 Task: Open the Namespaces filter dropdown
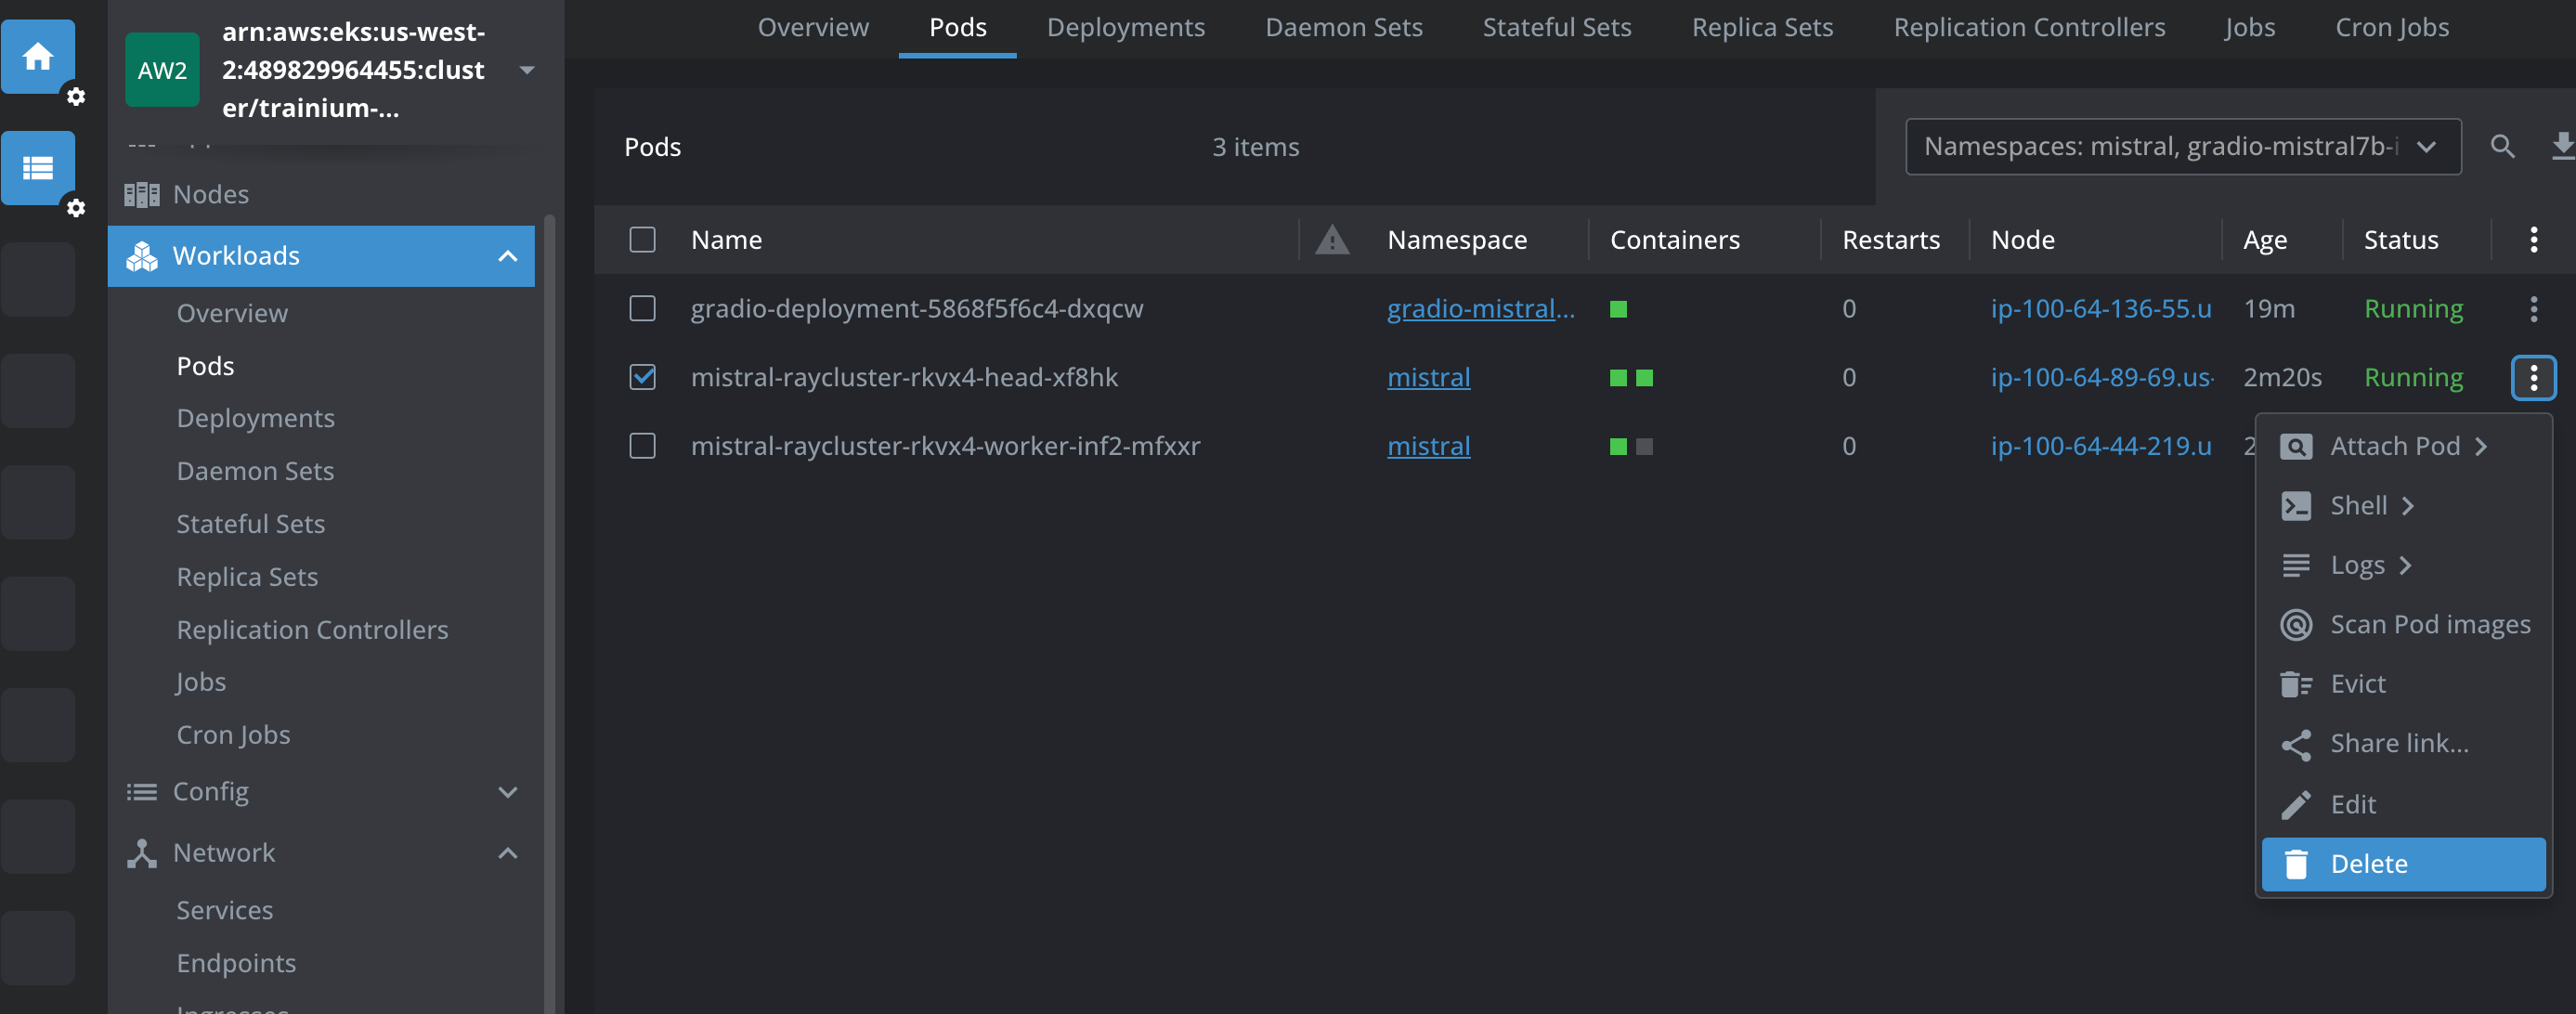[x=2182, y=147]
